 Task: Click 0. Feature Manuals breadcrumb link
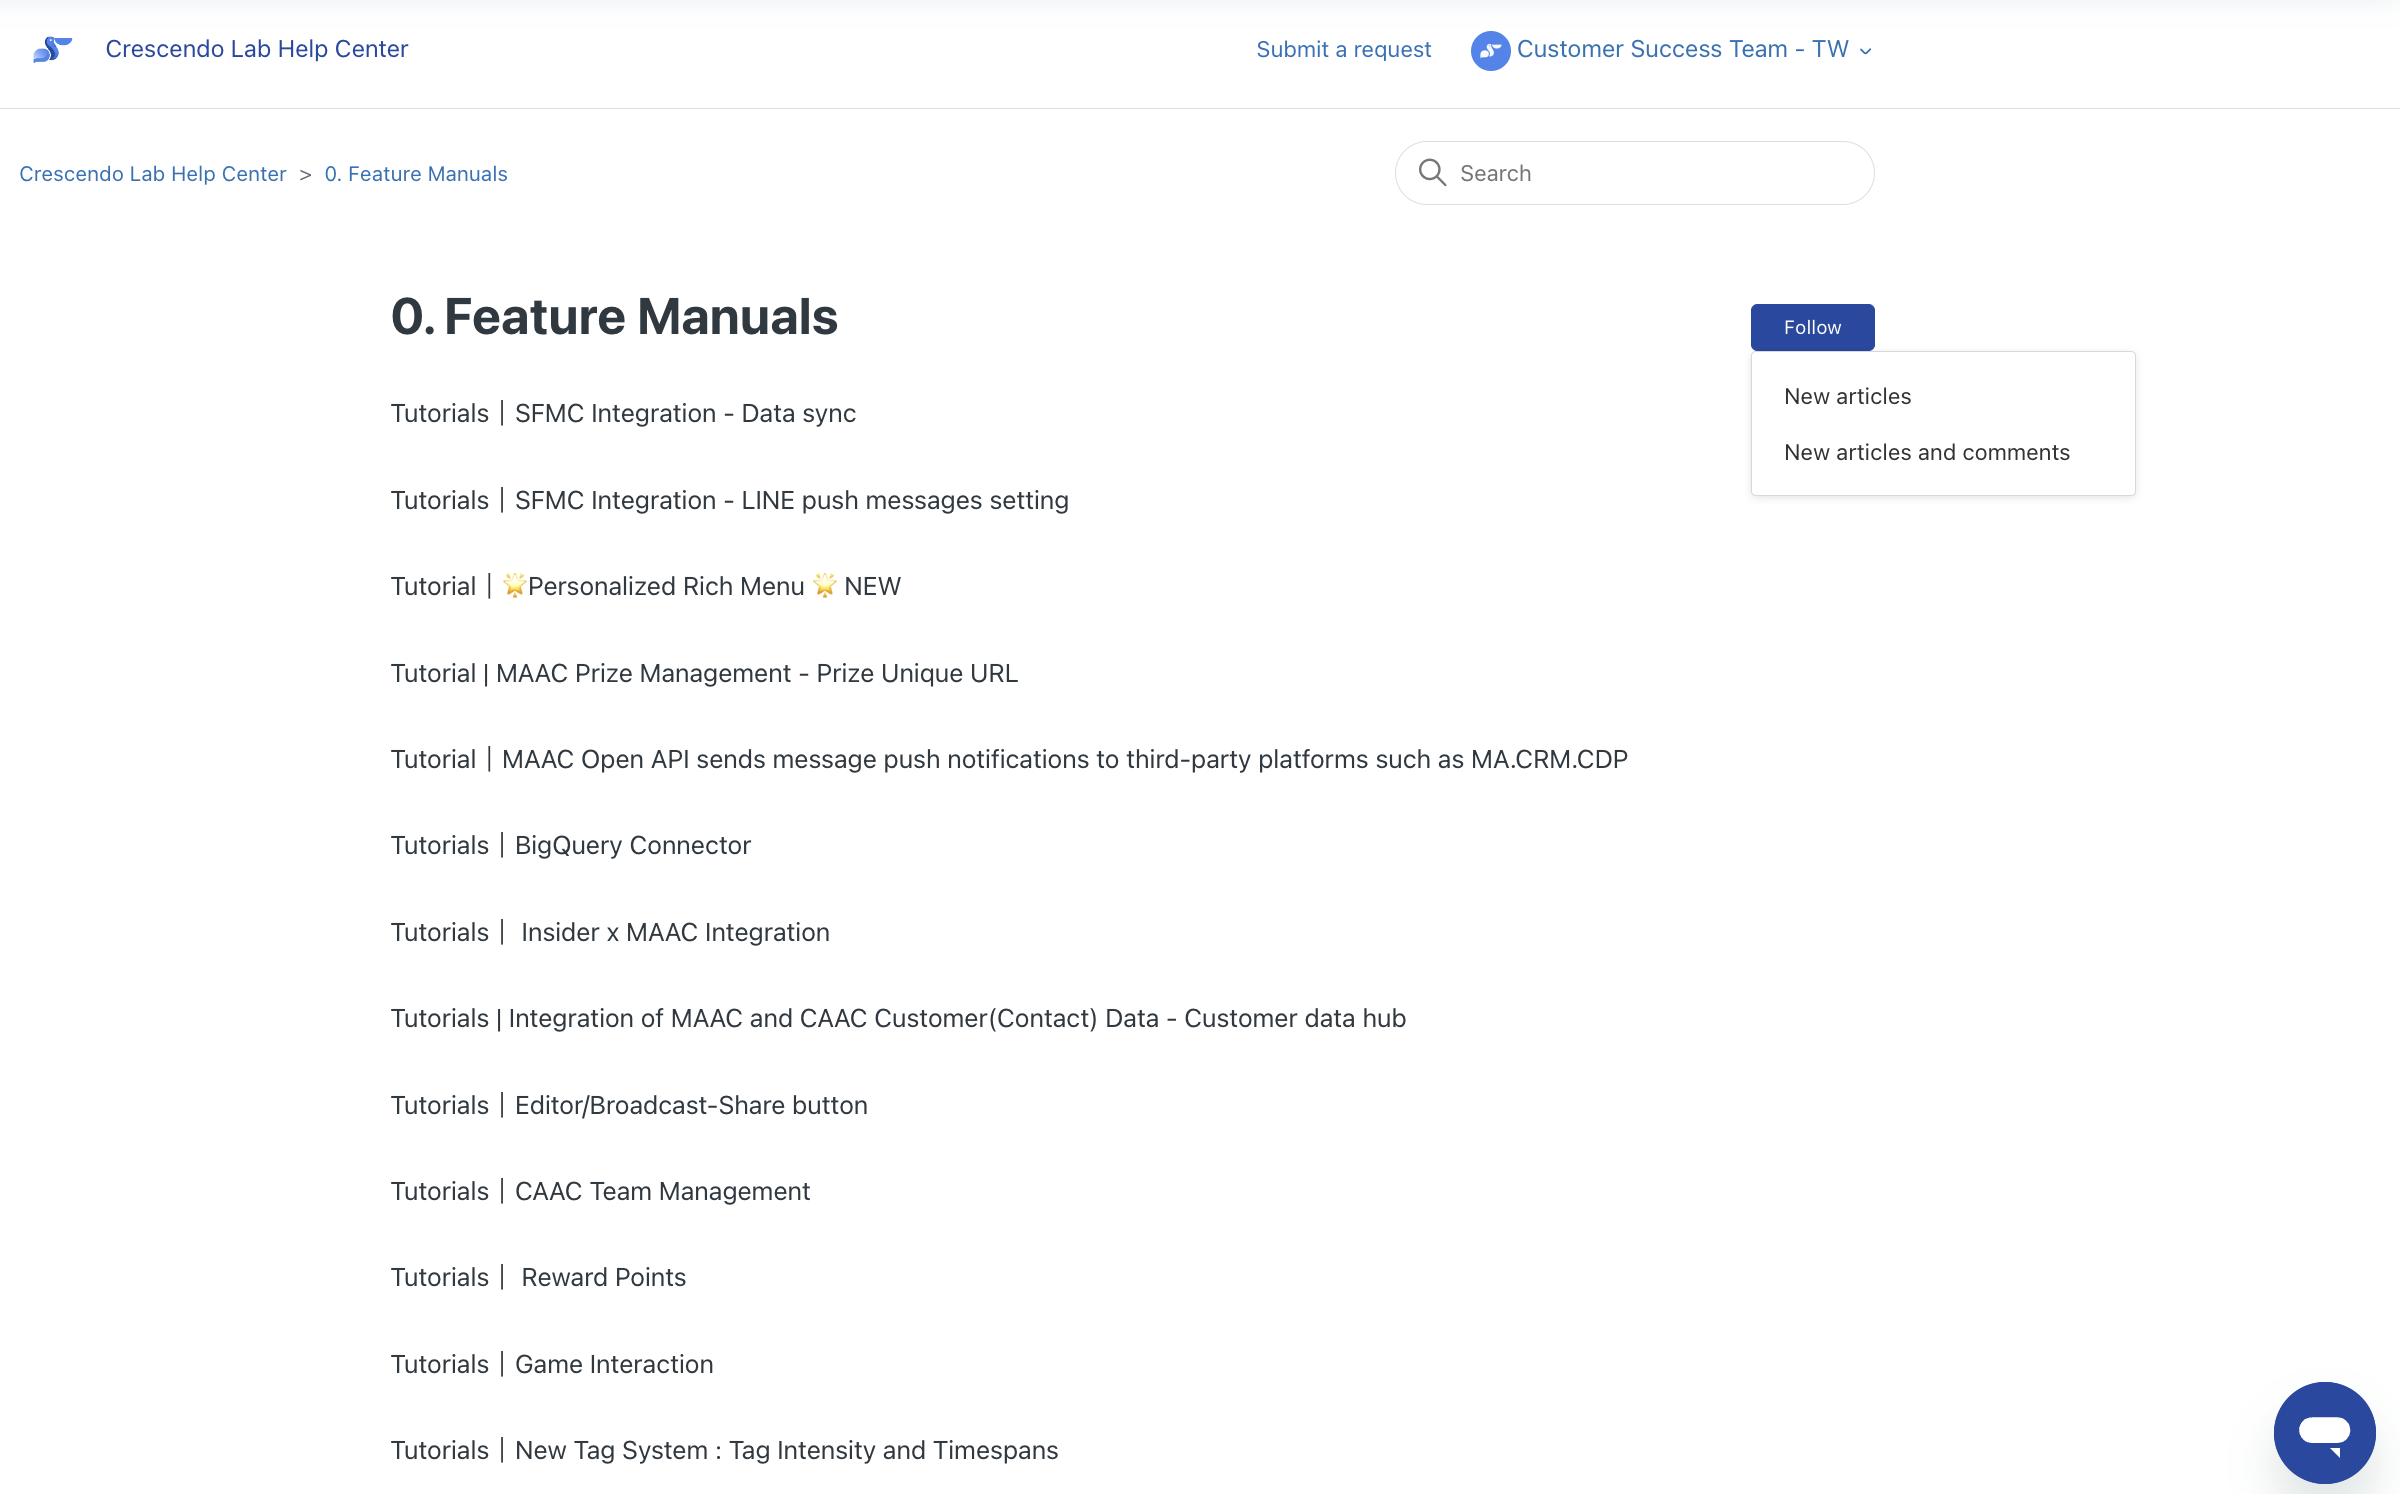point(416,174)
